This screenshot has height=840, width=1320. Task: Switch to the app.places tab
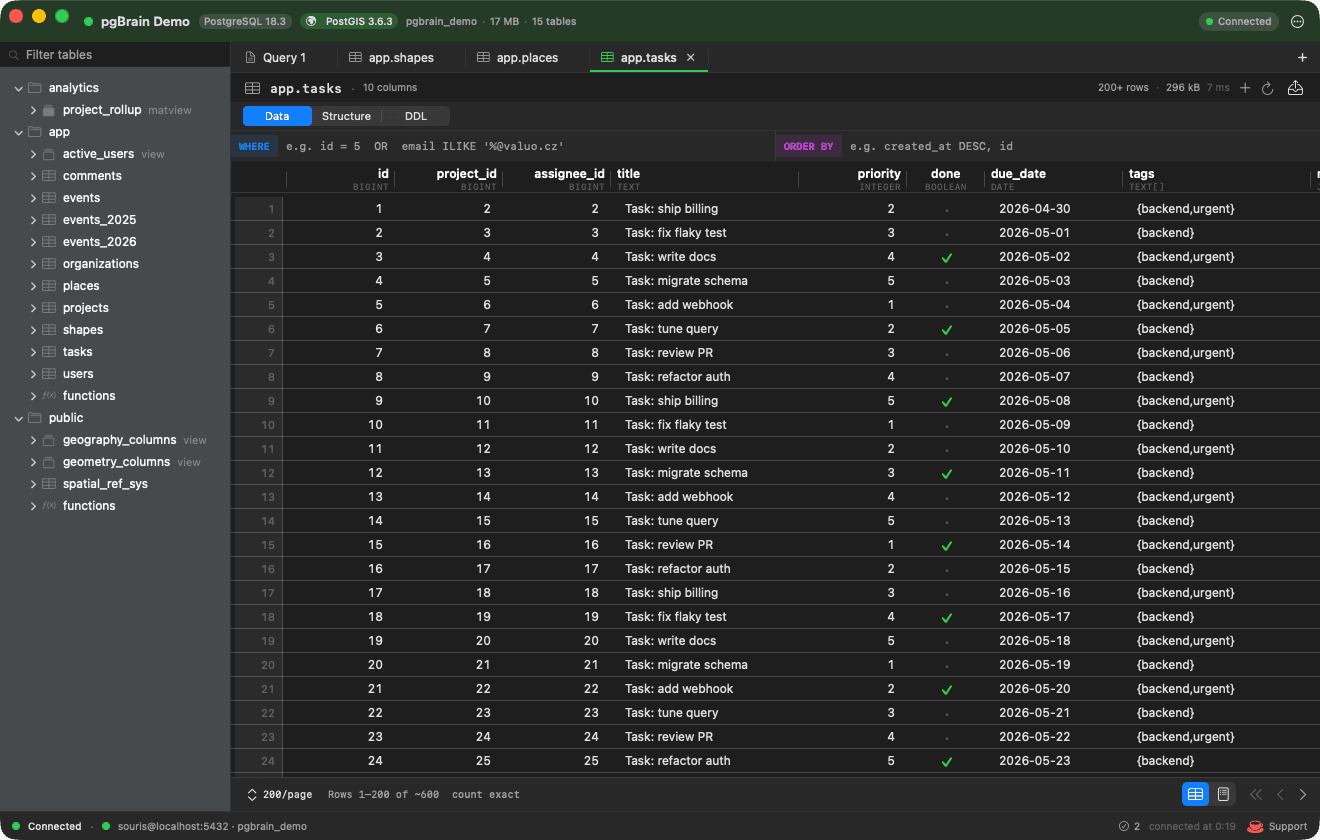[518, 58]
